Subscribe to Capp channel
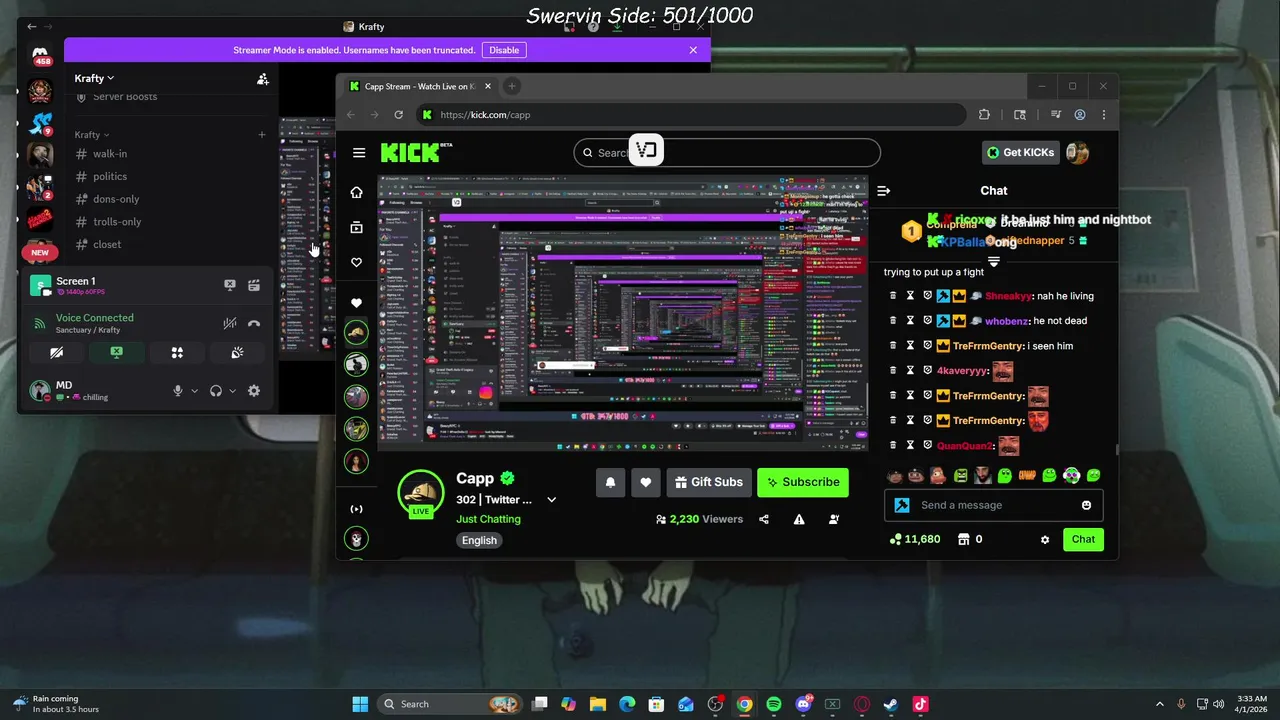The width and height of the screenshot is (1280, 720). pos(803,482)
